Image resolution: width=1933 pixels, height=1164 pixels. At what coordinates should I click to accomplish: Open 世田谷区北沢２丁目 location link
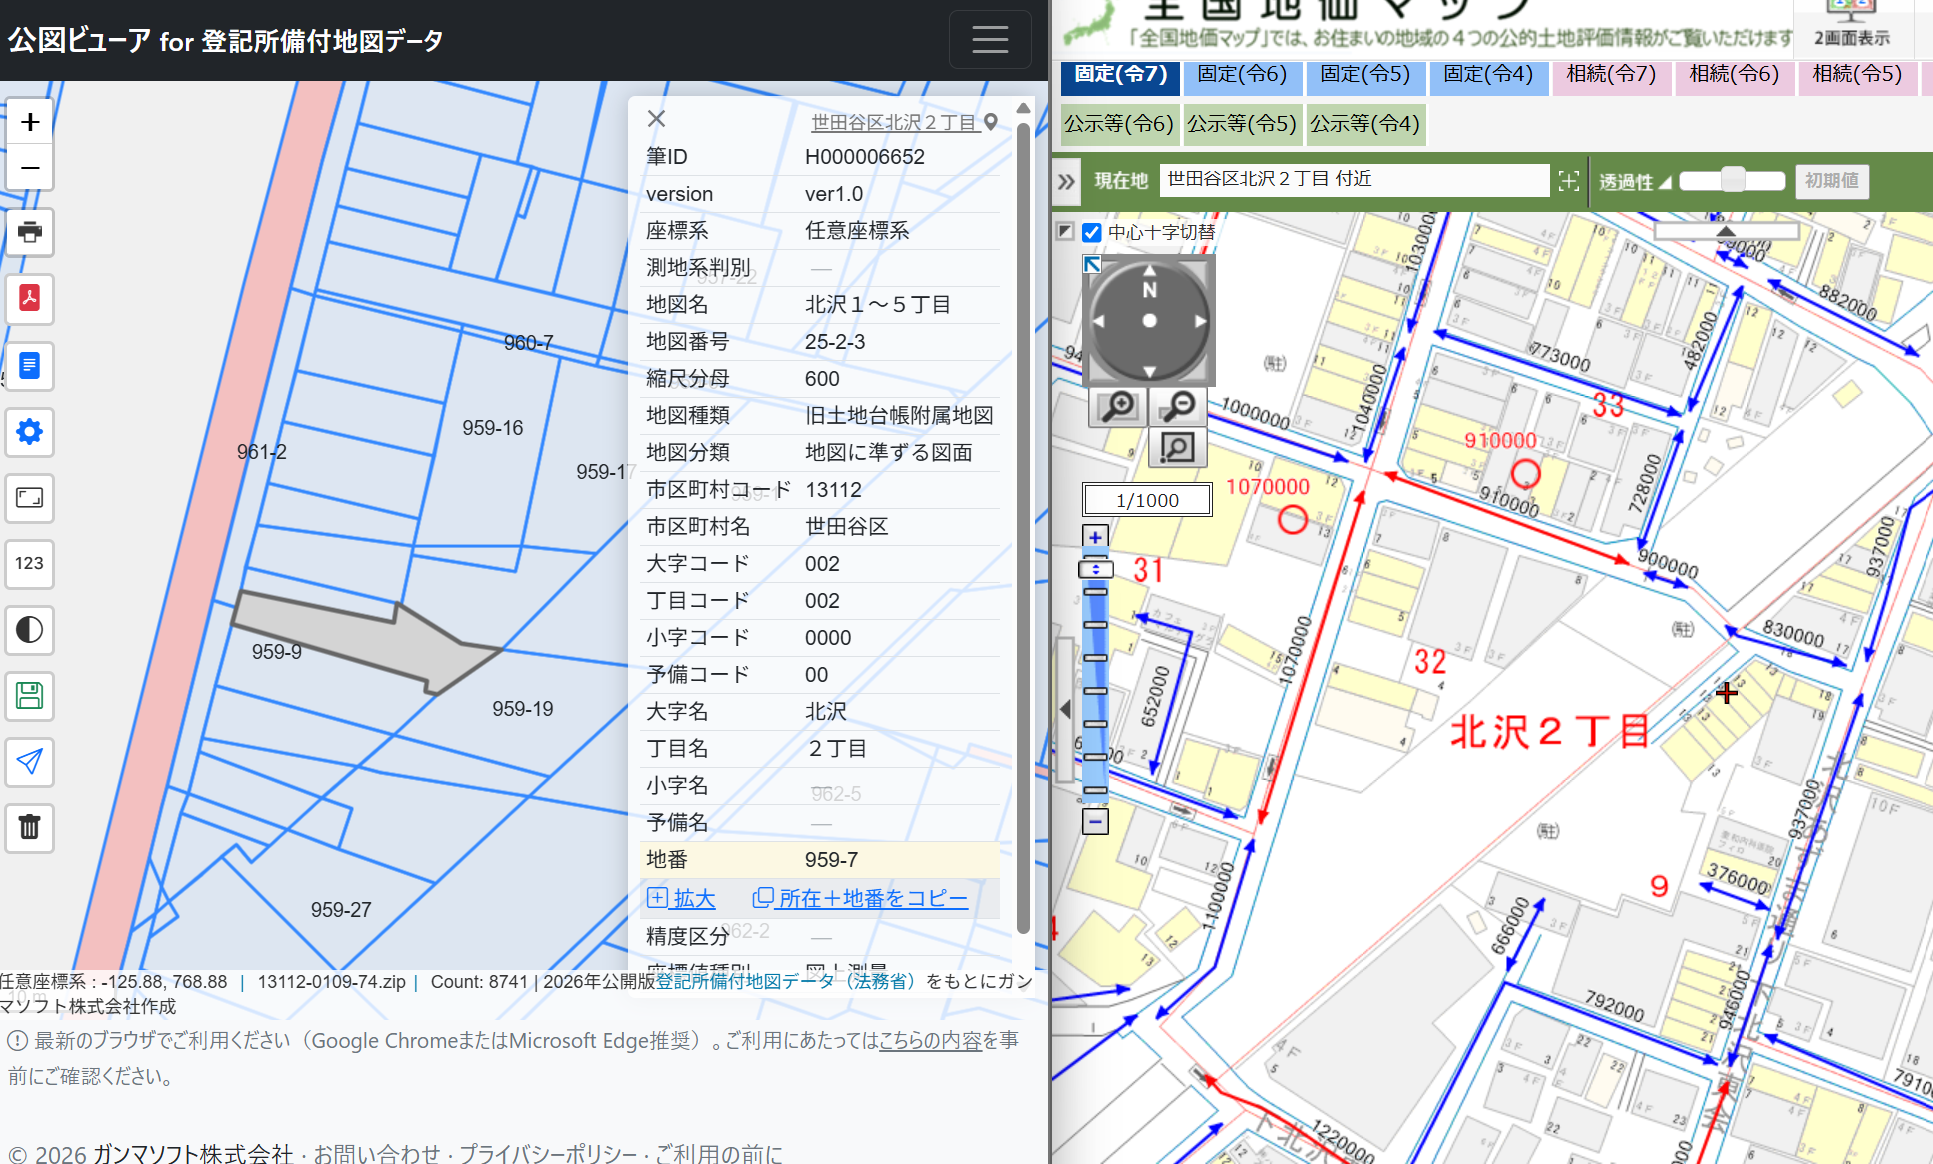click(x=904, y=122)
